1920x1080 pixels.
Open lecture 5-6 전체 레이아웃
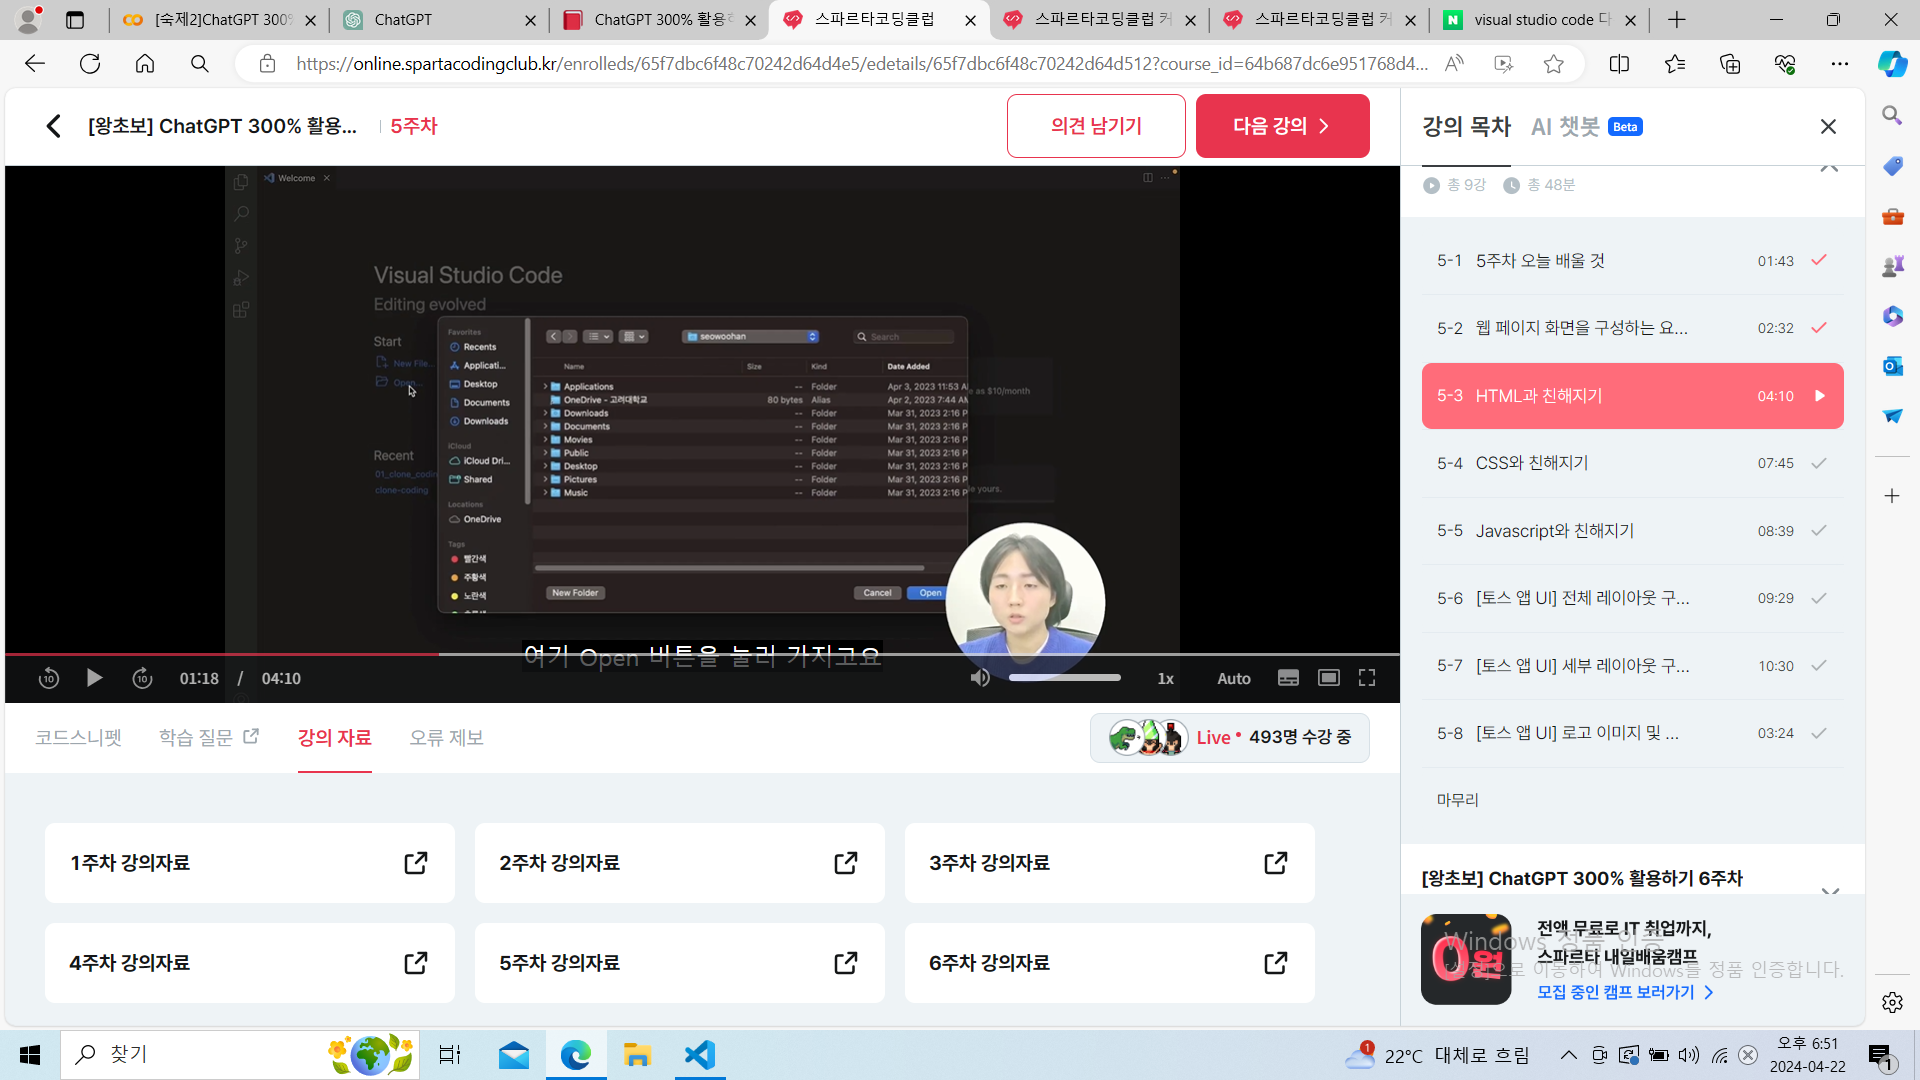coord(1632,598)
